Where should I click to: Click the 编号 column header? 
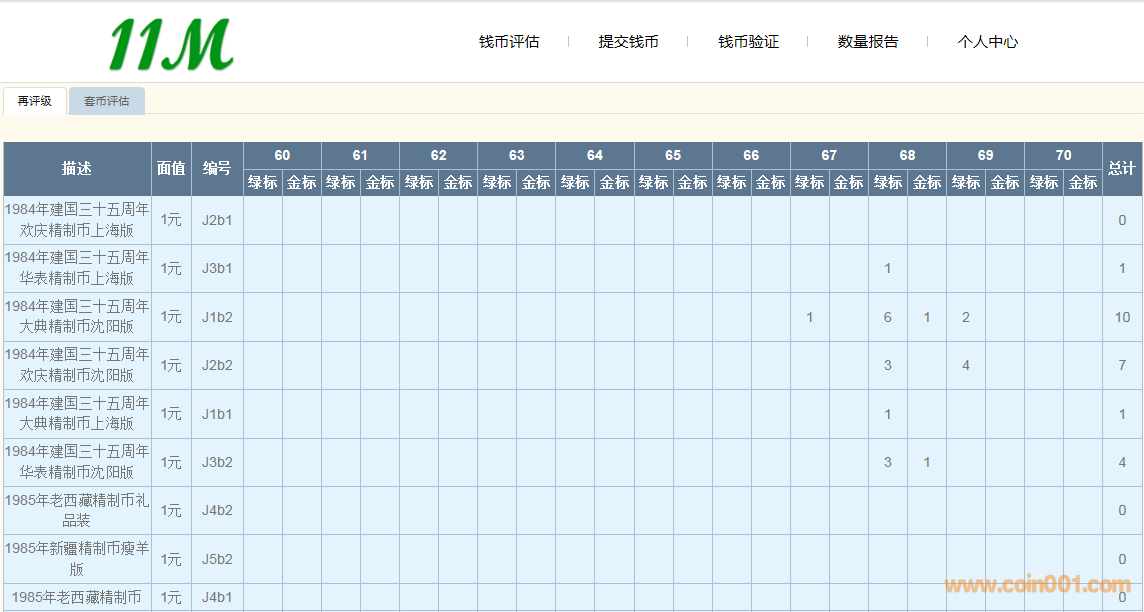pyautogui.click(x=217, y=169)
